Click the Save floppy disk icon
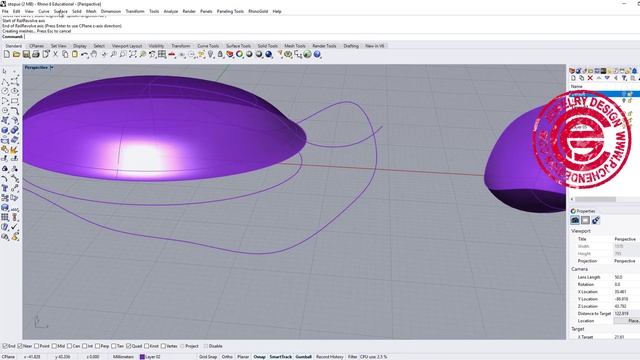640x360 pixels. click(x=26, y=54)
